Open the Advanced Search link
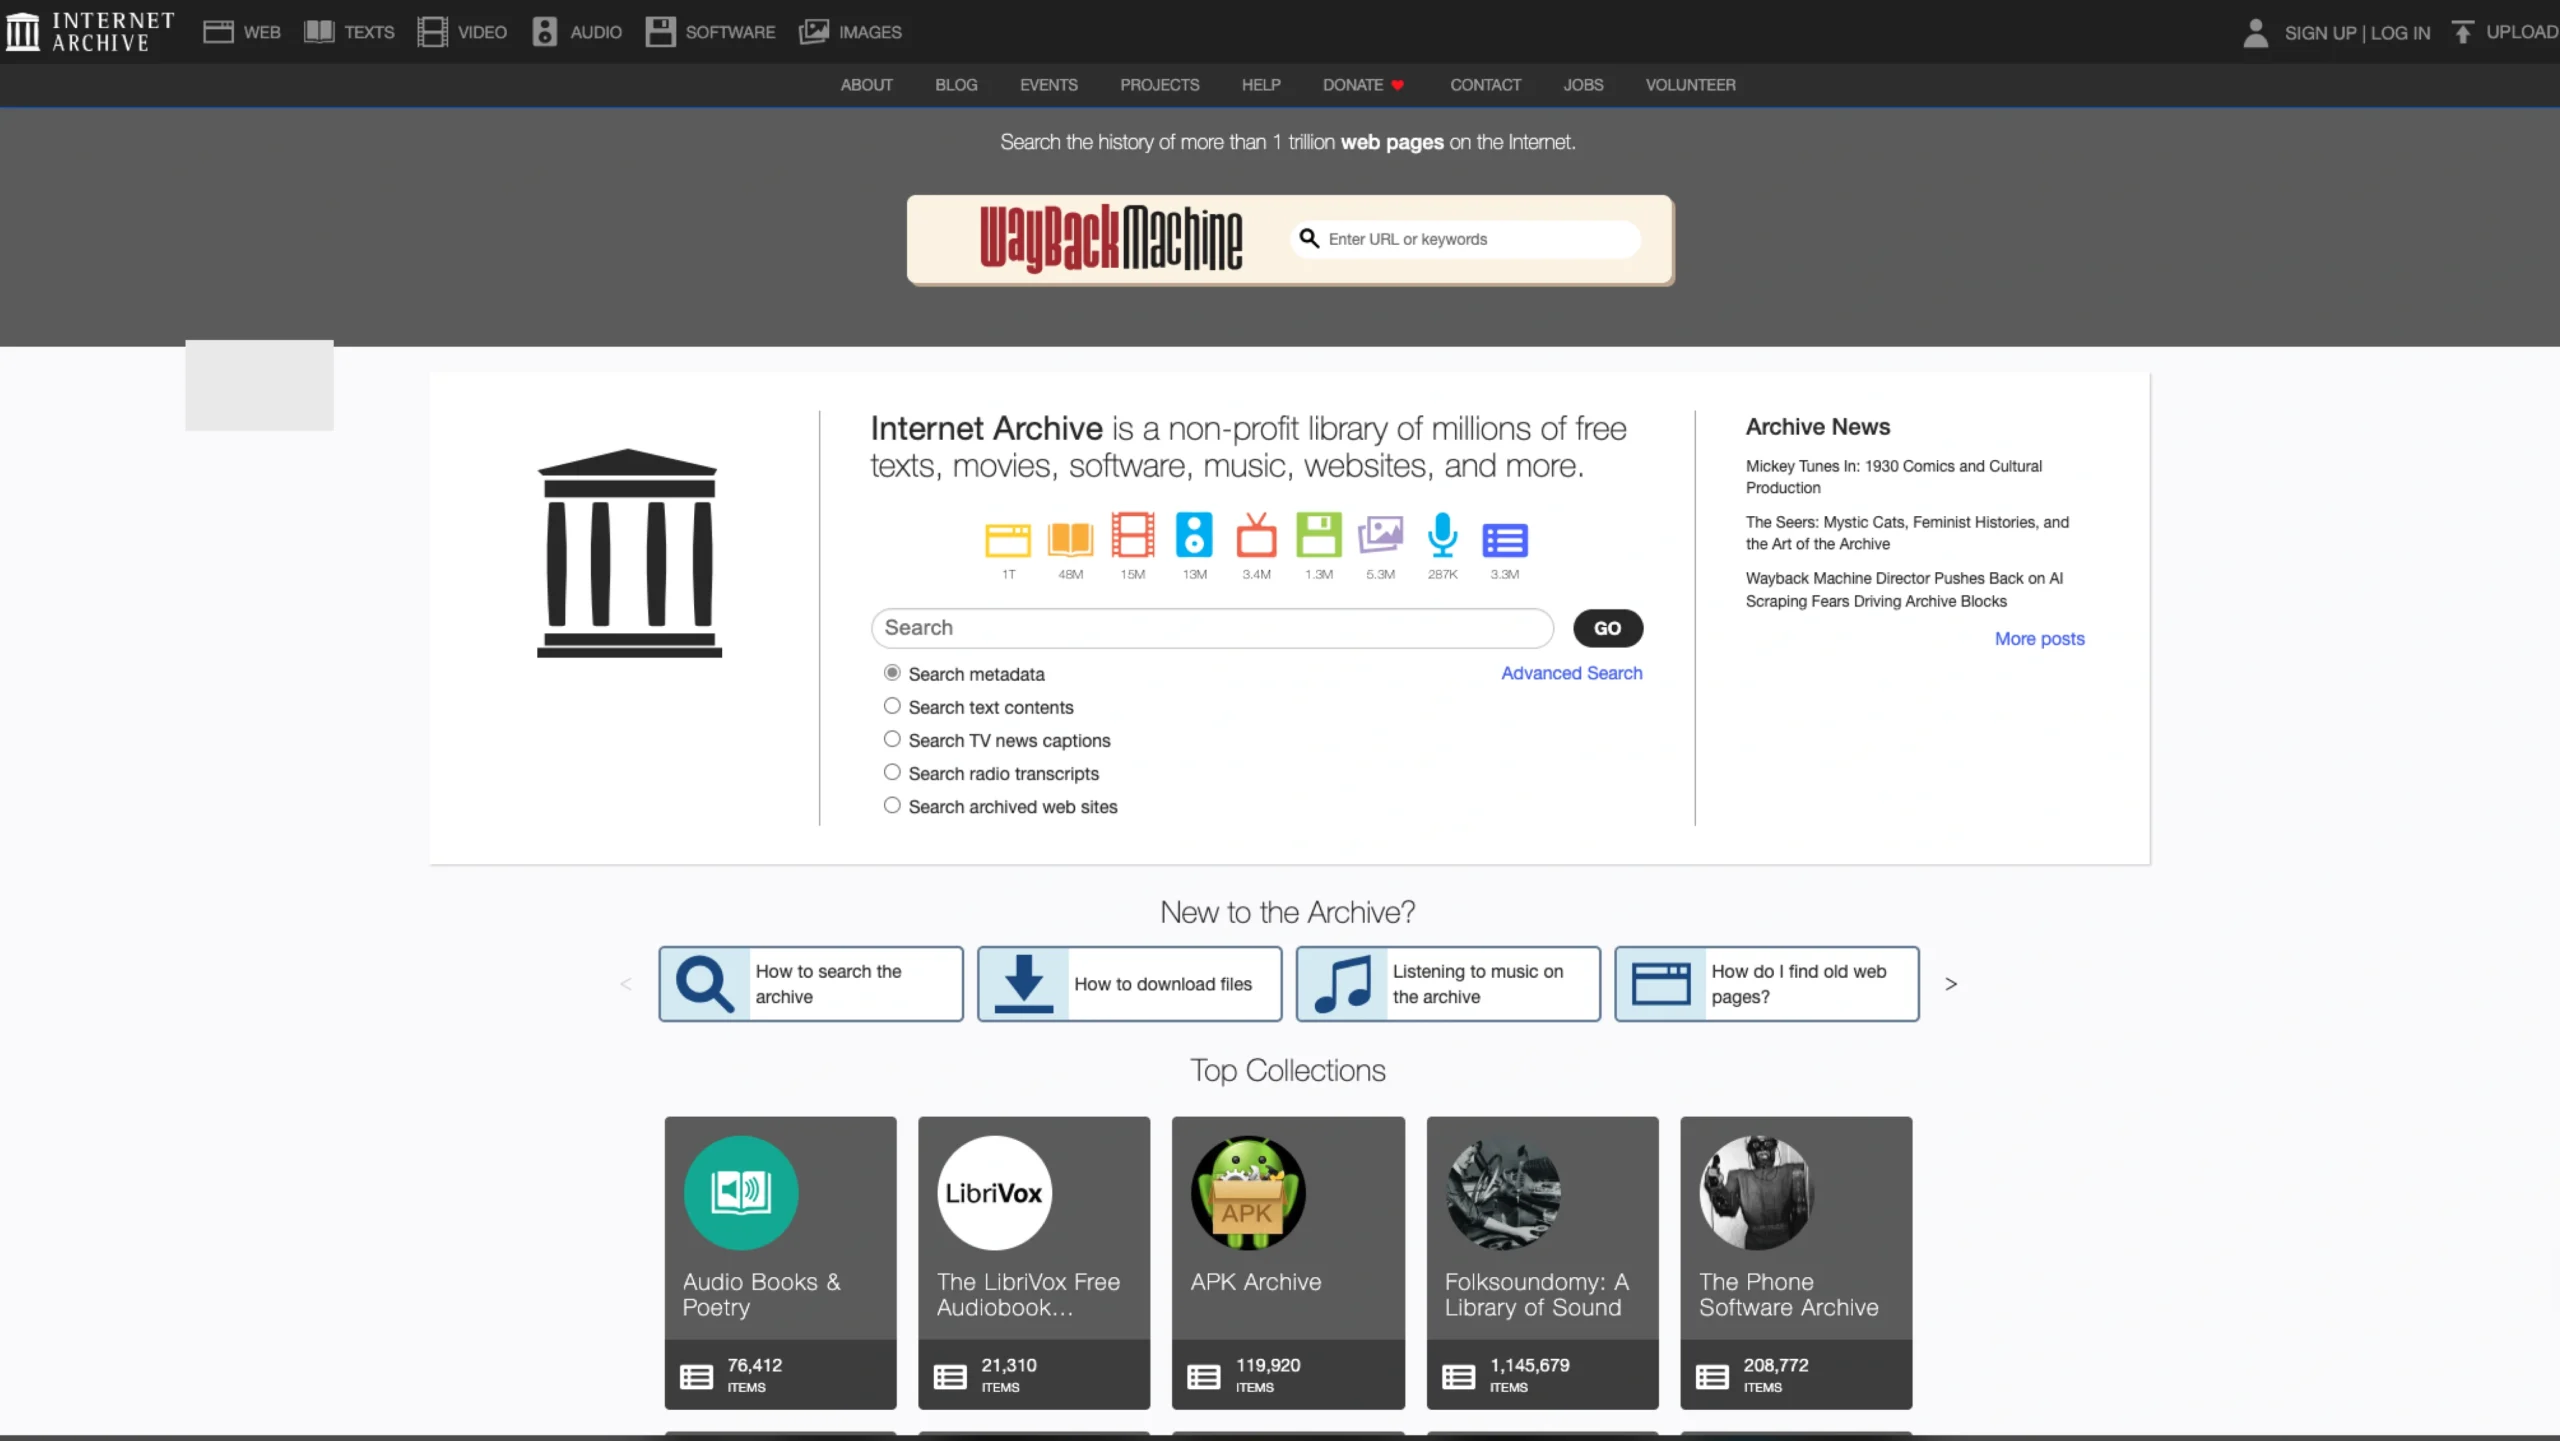2560x1441 pixels. 1571,673
